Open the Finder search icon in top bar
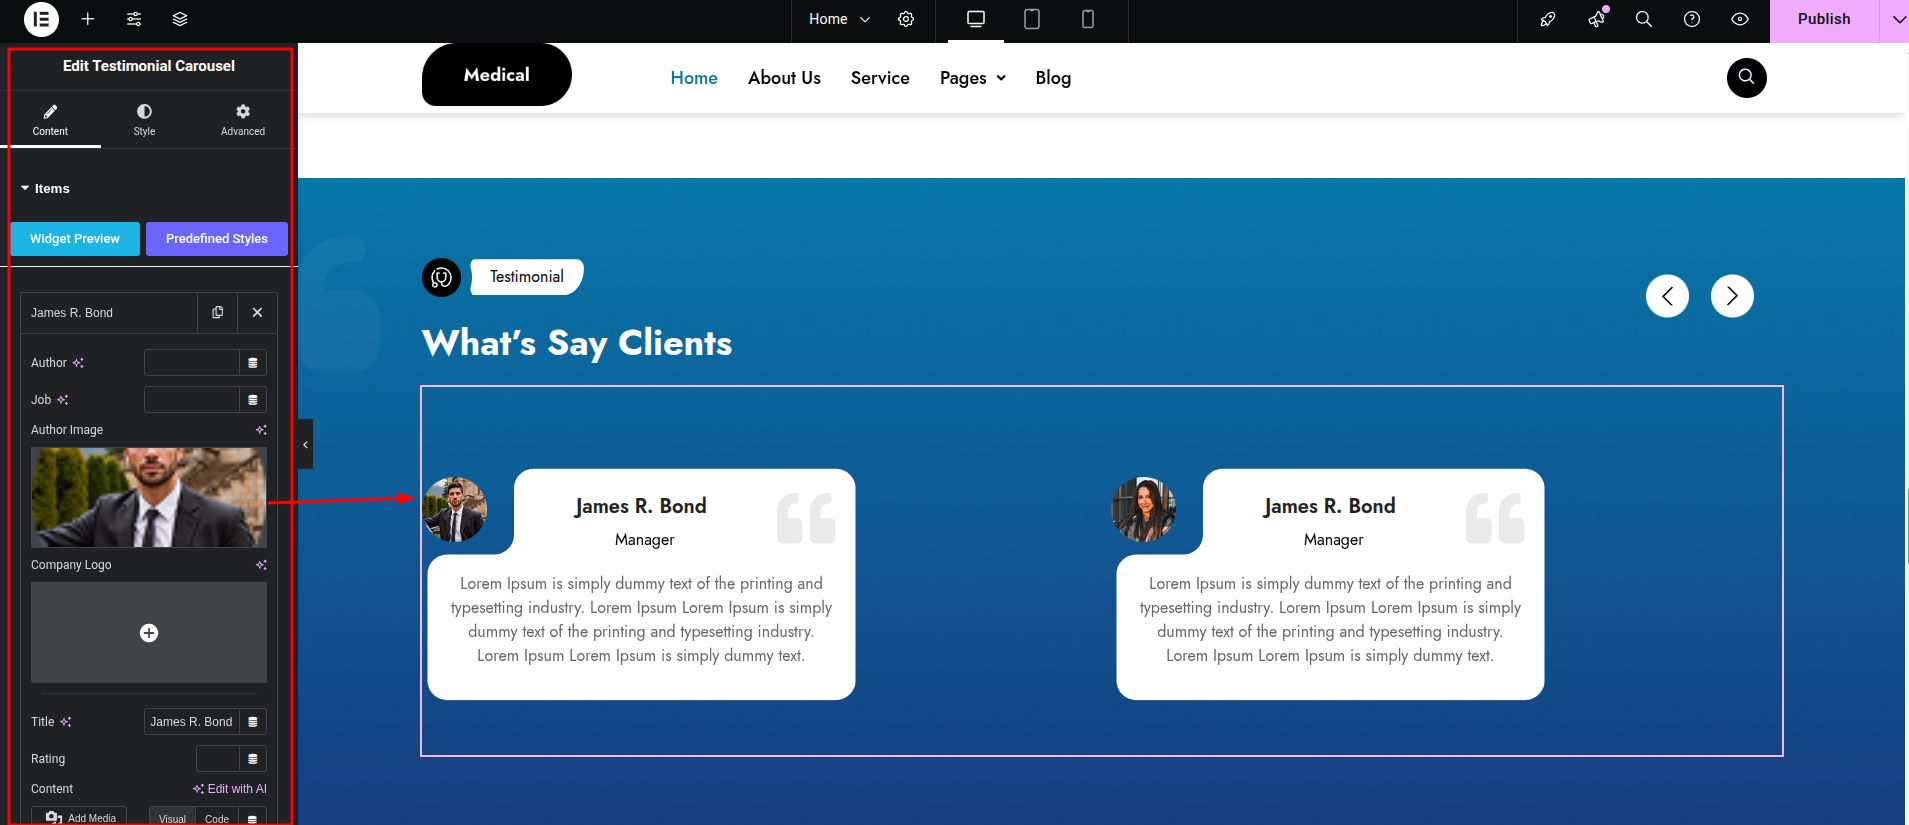 click(x=1643, y=19)
